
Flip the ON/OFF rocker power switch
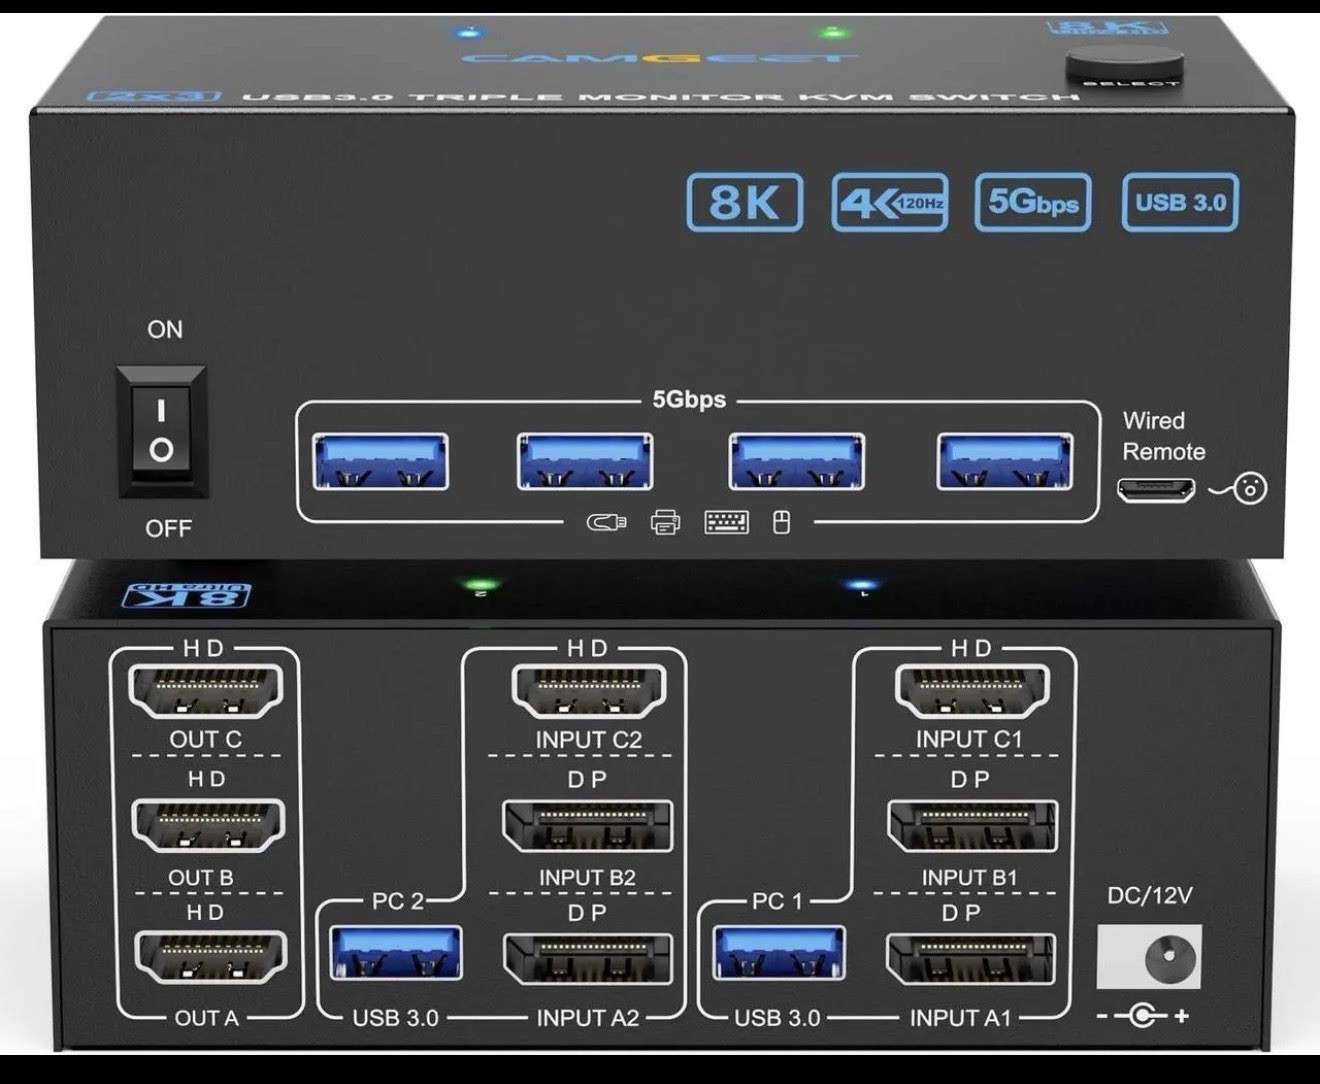pyautogui.click(x=163, y=431)
